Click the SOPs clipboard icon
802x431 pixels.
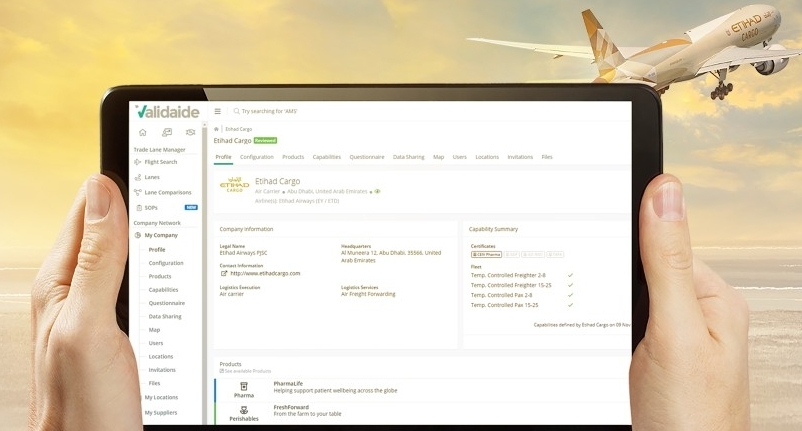pyautogui.click(x=139, y=208)
